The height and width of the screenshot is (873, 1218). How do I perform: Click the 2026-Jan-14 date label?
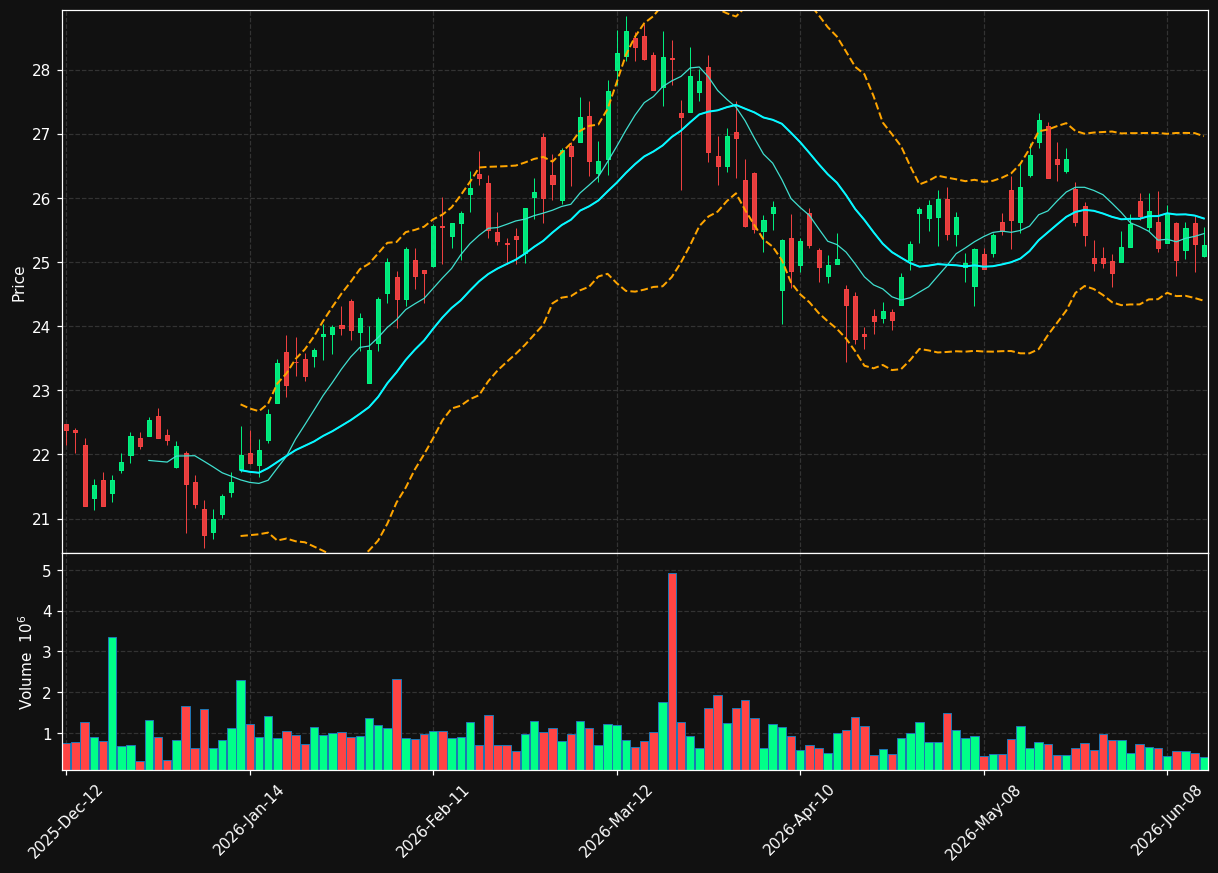coord(248,820)
